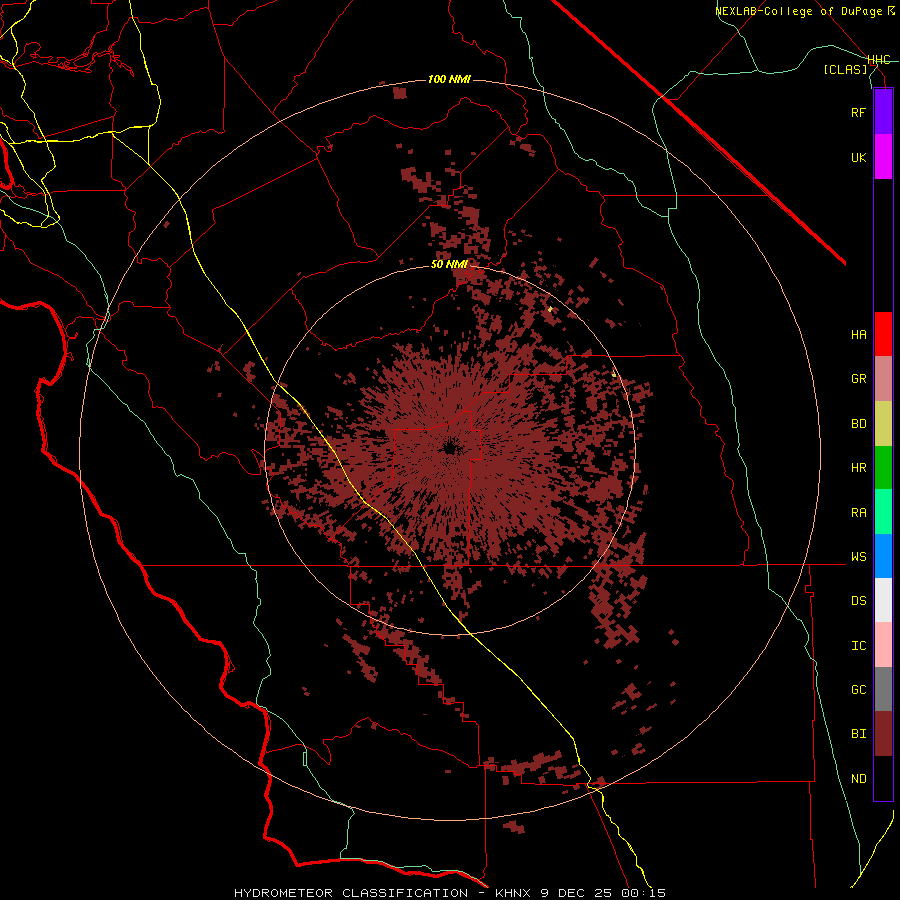The width and height of the screenshot is (900, 900).
Task: Click the WS legend label
Action: coord(859,557)
